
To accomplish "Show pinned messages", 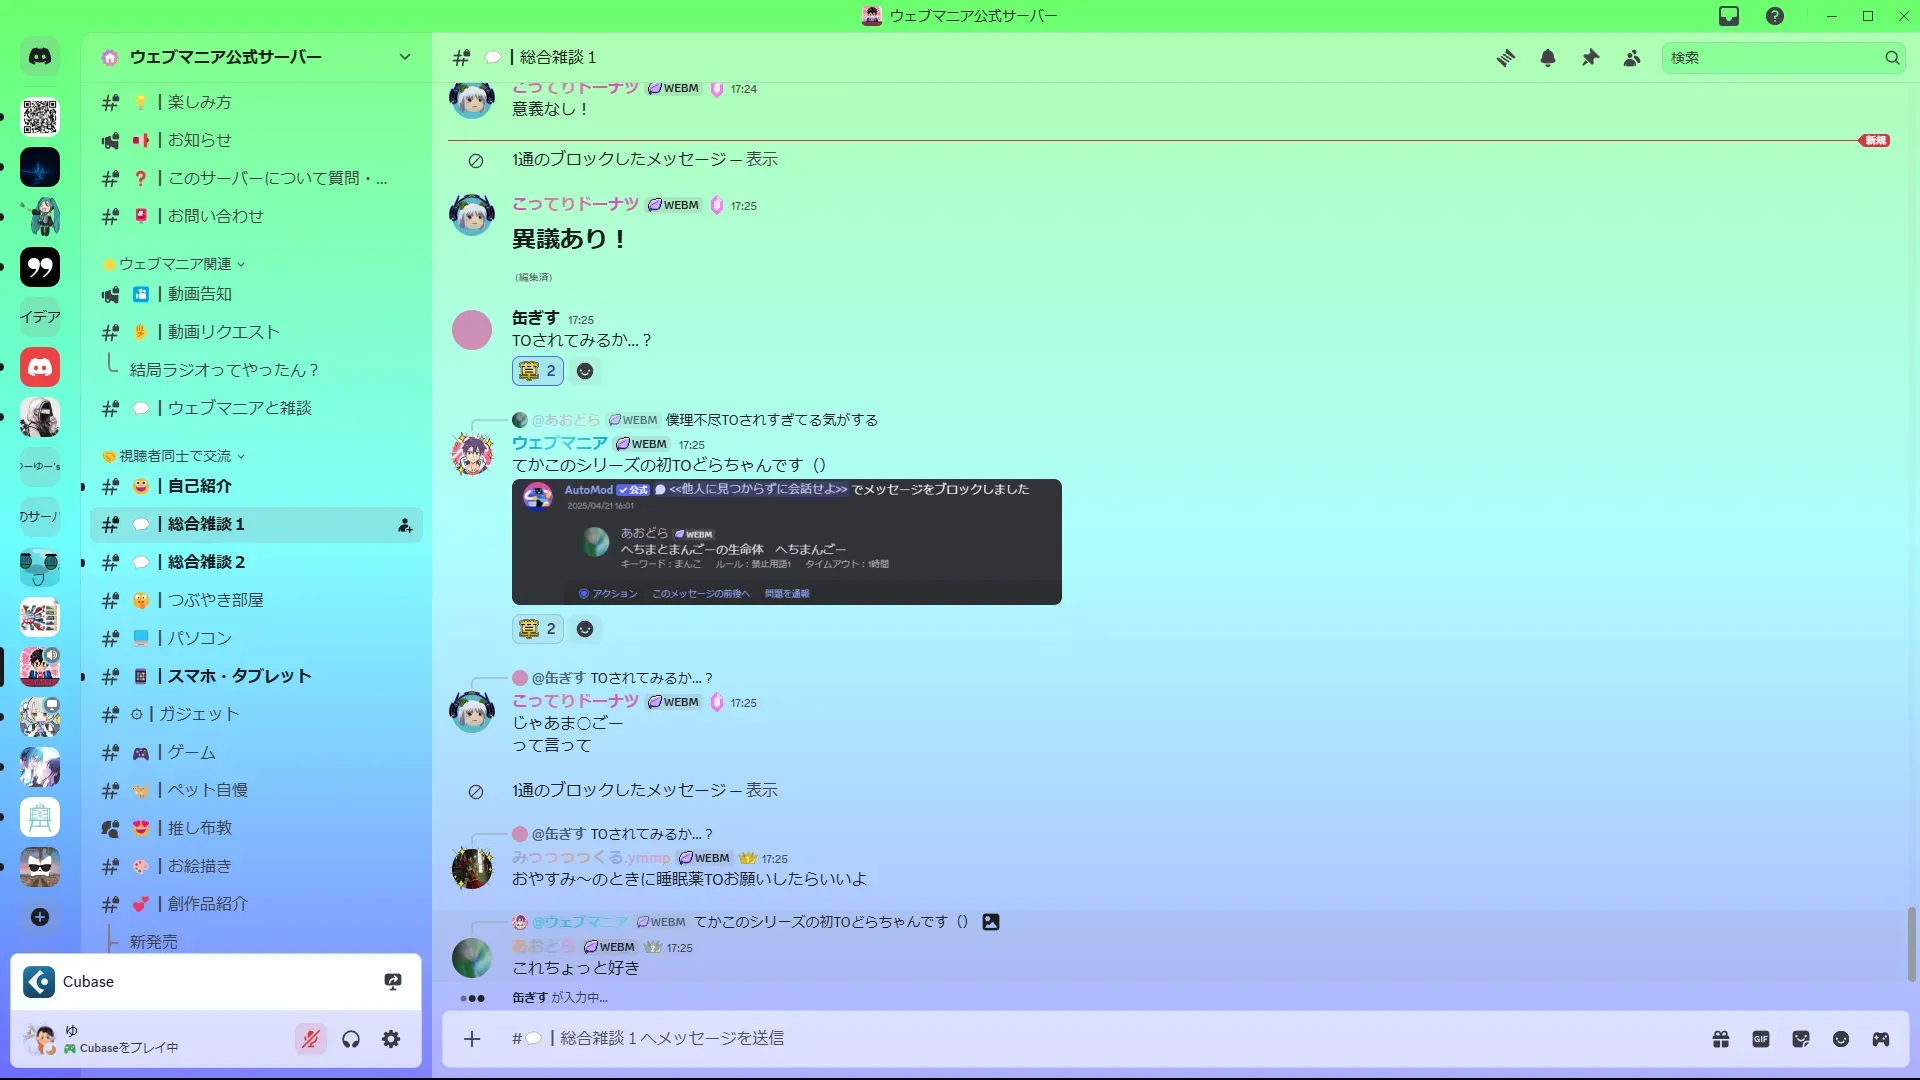I will [1590, 58].
